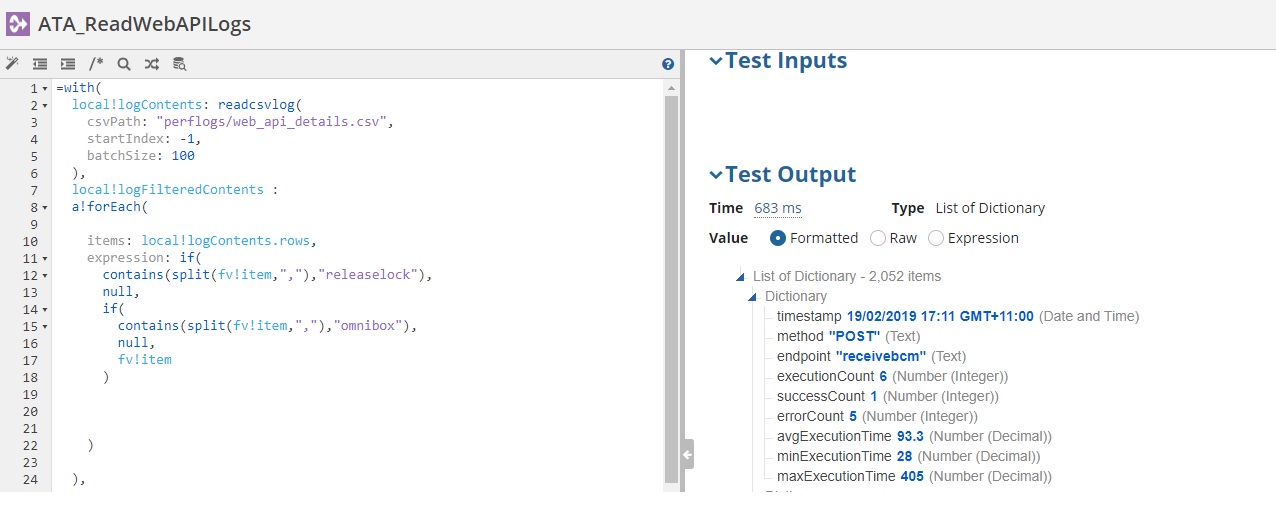1276x511 pixels.
Task: Collapse the Test Inputs section
Action: (715, 61)
